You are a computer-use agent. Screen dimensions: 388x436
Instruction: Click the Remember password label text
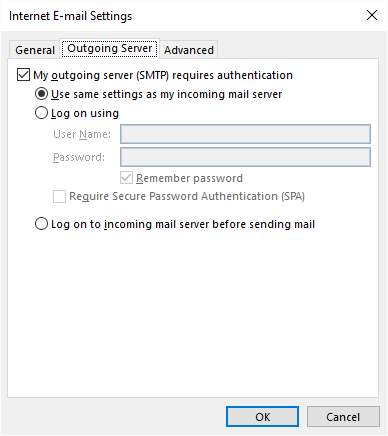click(189, 178)
